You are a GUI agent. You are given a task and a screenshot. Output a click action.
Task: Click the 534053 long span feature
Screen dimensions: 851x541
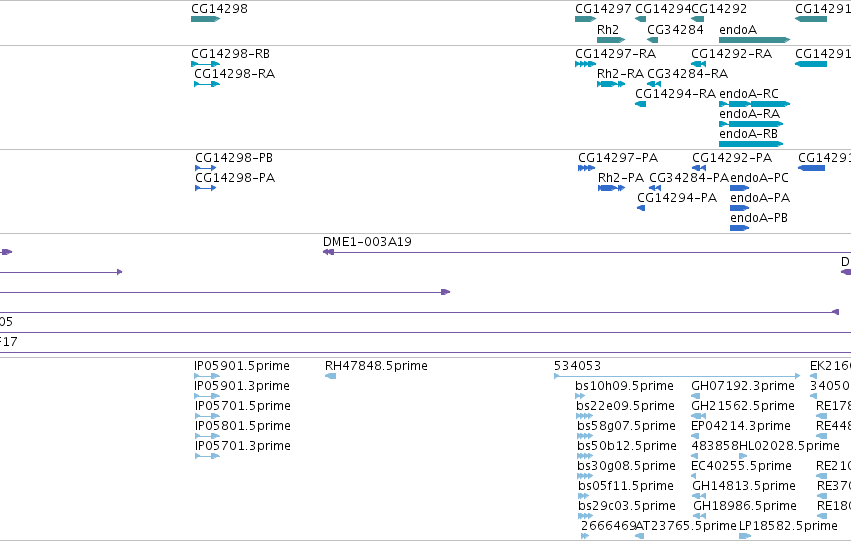click(x=677, y=375)
